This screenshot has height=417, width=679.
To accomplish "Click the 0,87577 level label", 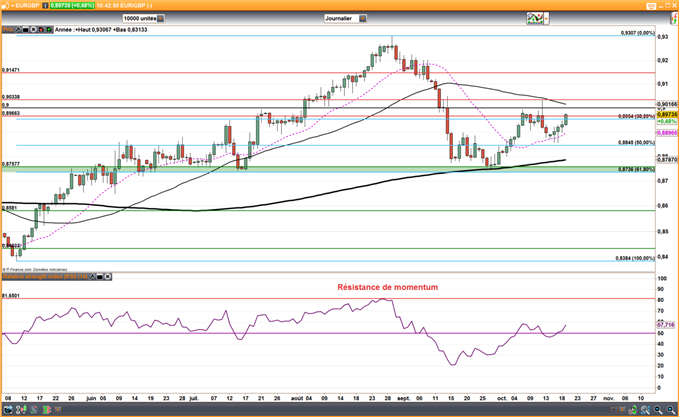I will click(11, 164).
